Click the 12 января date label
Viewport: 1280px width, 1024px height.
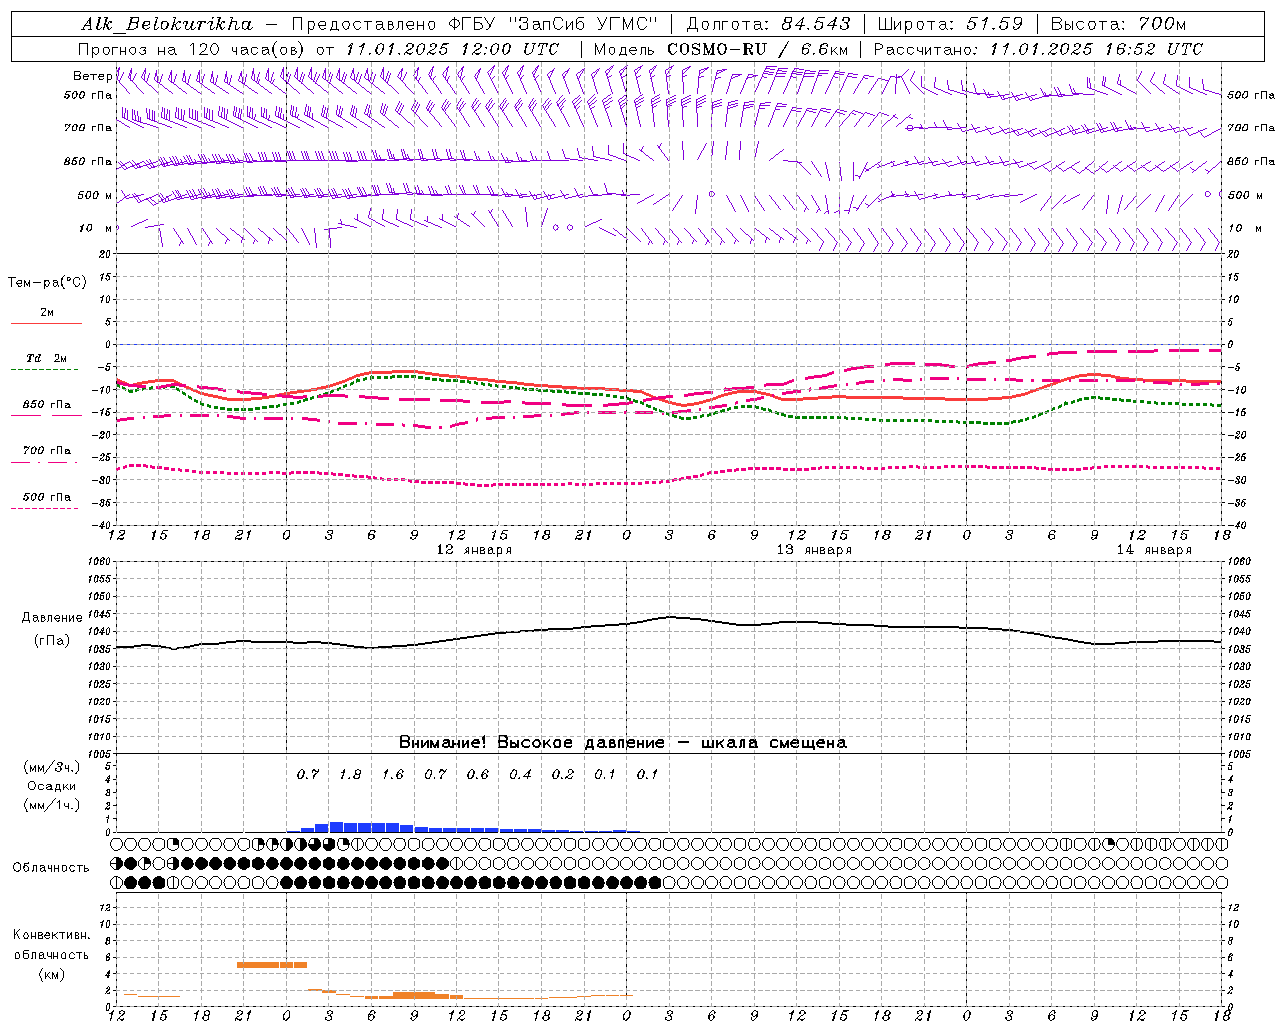pyautogui.click(x=474, y=550)
